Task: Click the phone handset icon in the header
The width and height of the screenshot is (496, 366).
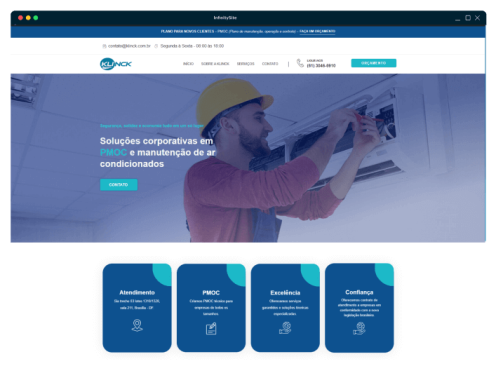Action: pos(300,63)
